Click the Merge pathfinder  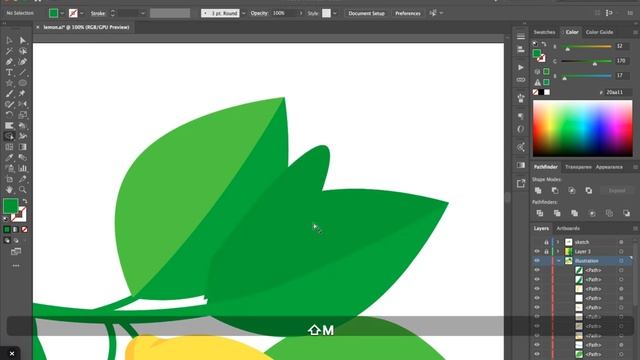click(x=574, y=213)
